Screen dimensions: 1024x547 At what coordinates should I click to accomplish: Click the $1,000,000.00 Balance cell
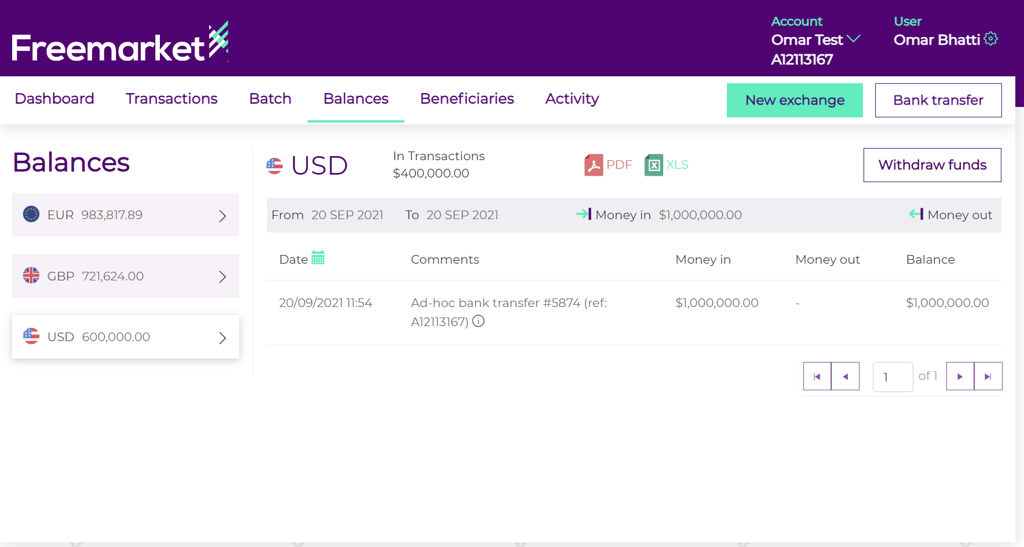[947, 303]
